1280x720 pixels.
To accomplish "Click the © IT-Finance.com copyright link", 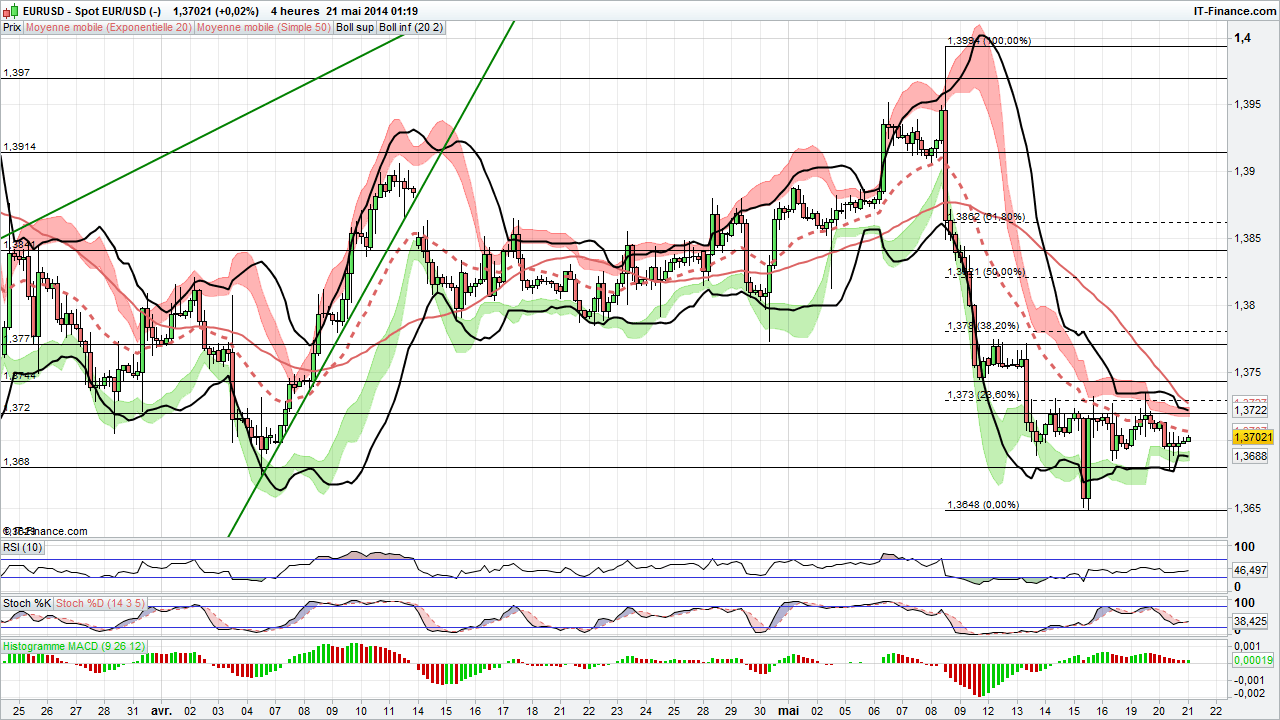I will click(44, 531).
